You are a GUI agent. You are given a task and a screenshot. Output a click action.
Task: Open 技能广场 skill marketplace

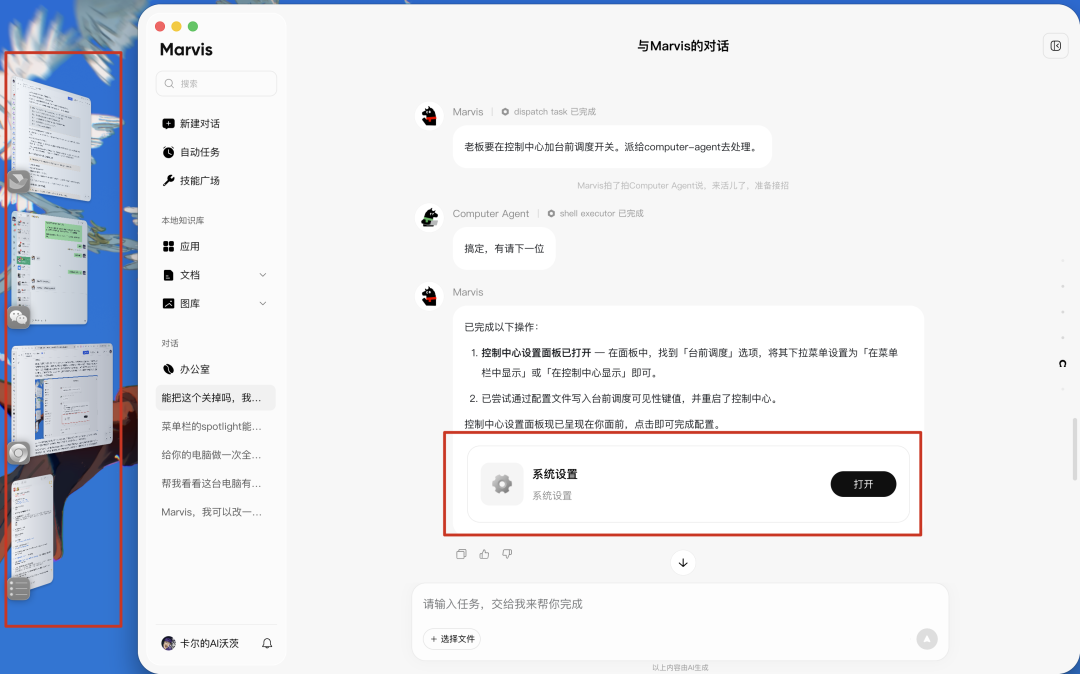[191, 180]
